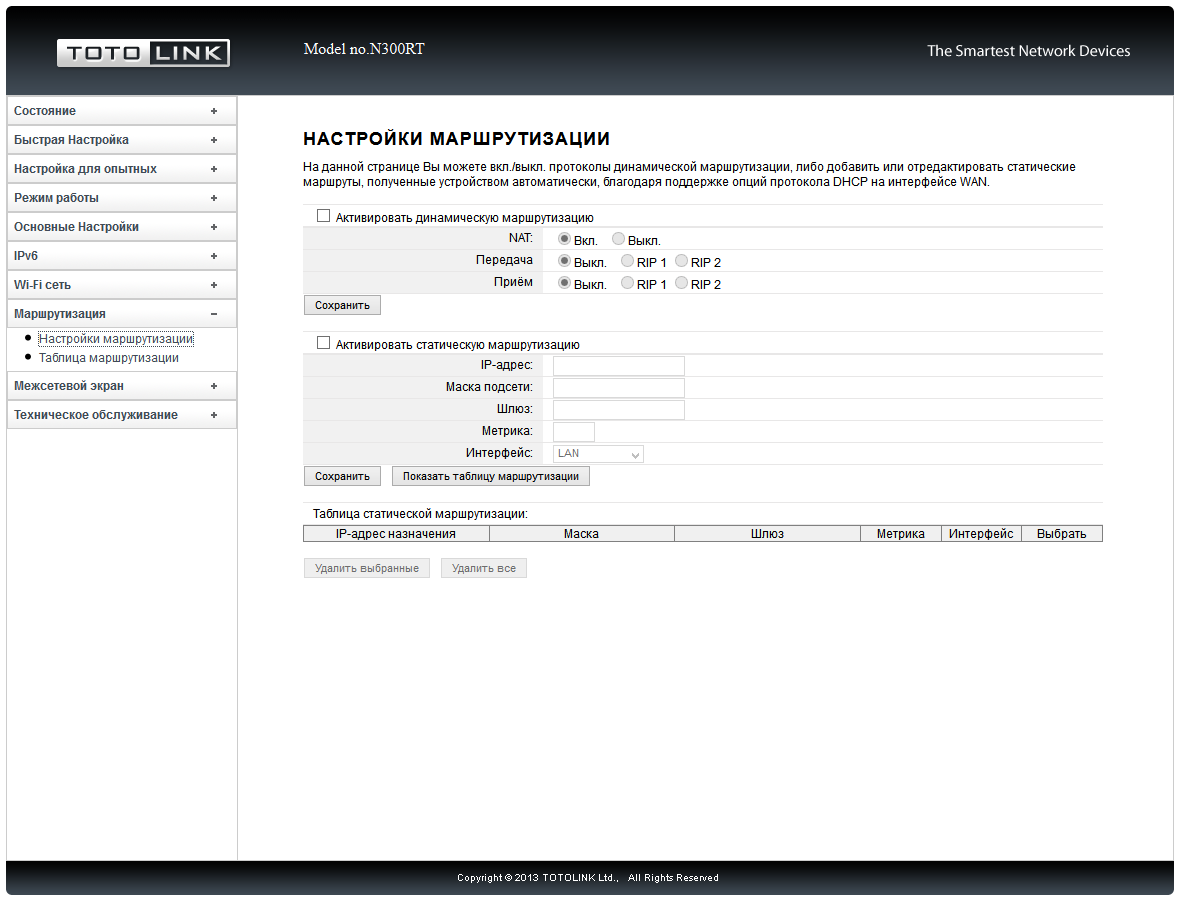
Task: Select Передача RIP 1 radio option
Action: [627, 260]
